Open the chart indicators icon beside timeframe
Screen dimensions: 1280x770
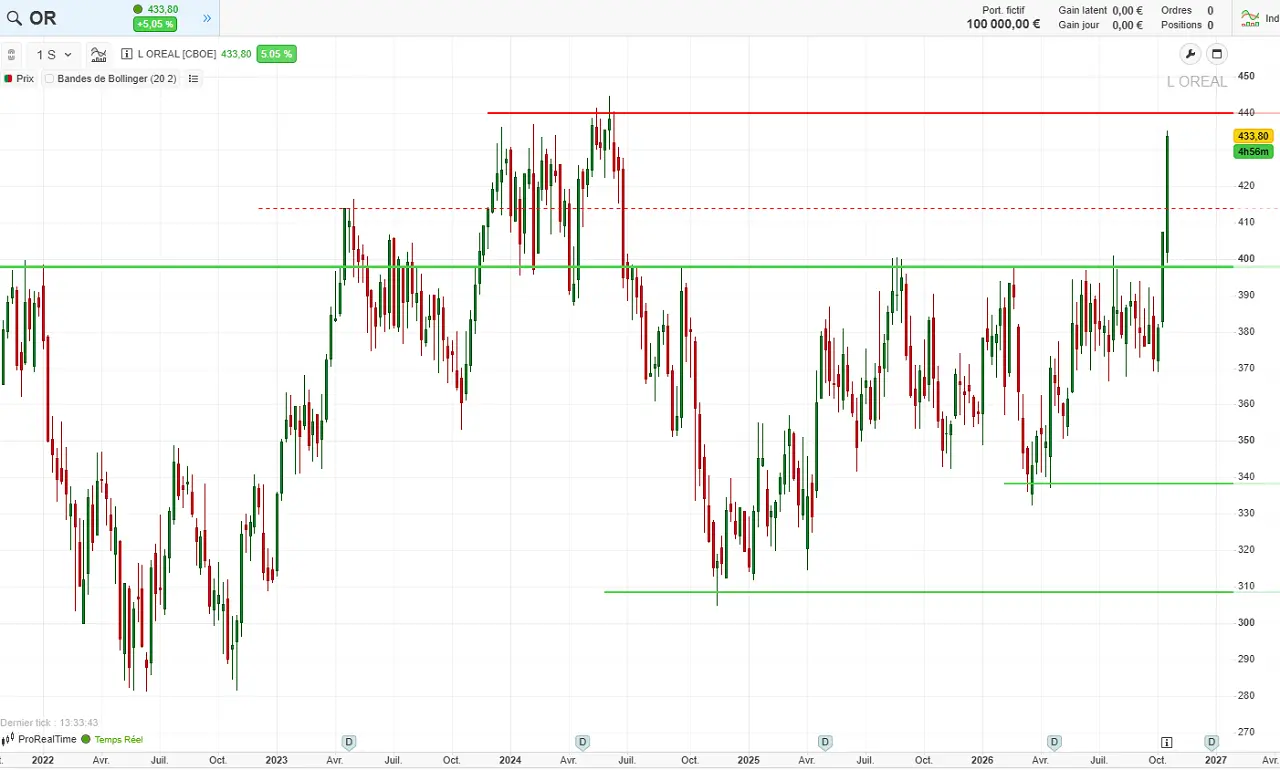[98, 55]
